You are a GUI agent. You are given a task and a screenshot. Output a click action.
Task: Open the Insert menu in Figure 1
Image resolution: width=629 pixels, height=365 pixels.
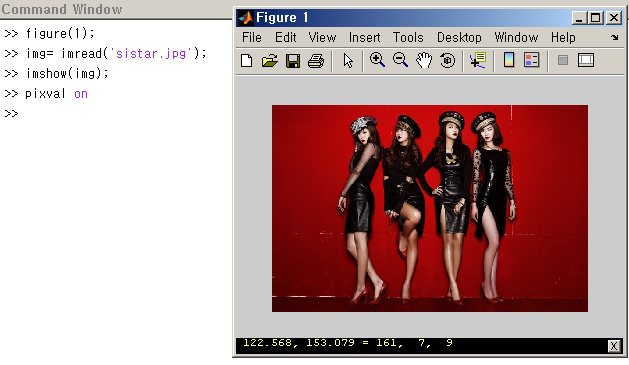click(x=364, y=37)
